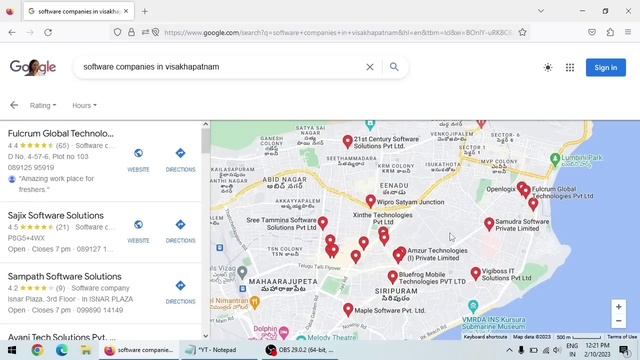Select the 21st Century Software Solutions map pin
The width and height of the screenshot is (640, 360).
point(347,141)
